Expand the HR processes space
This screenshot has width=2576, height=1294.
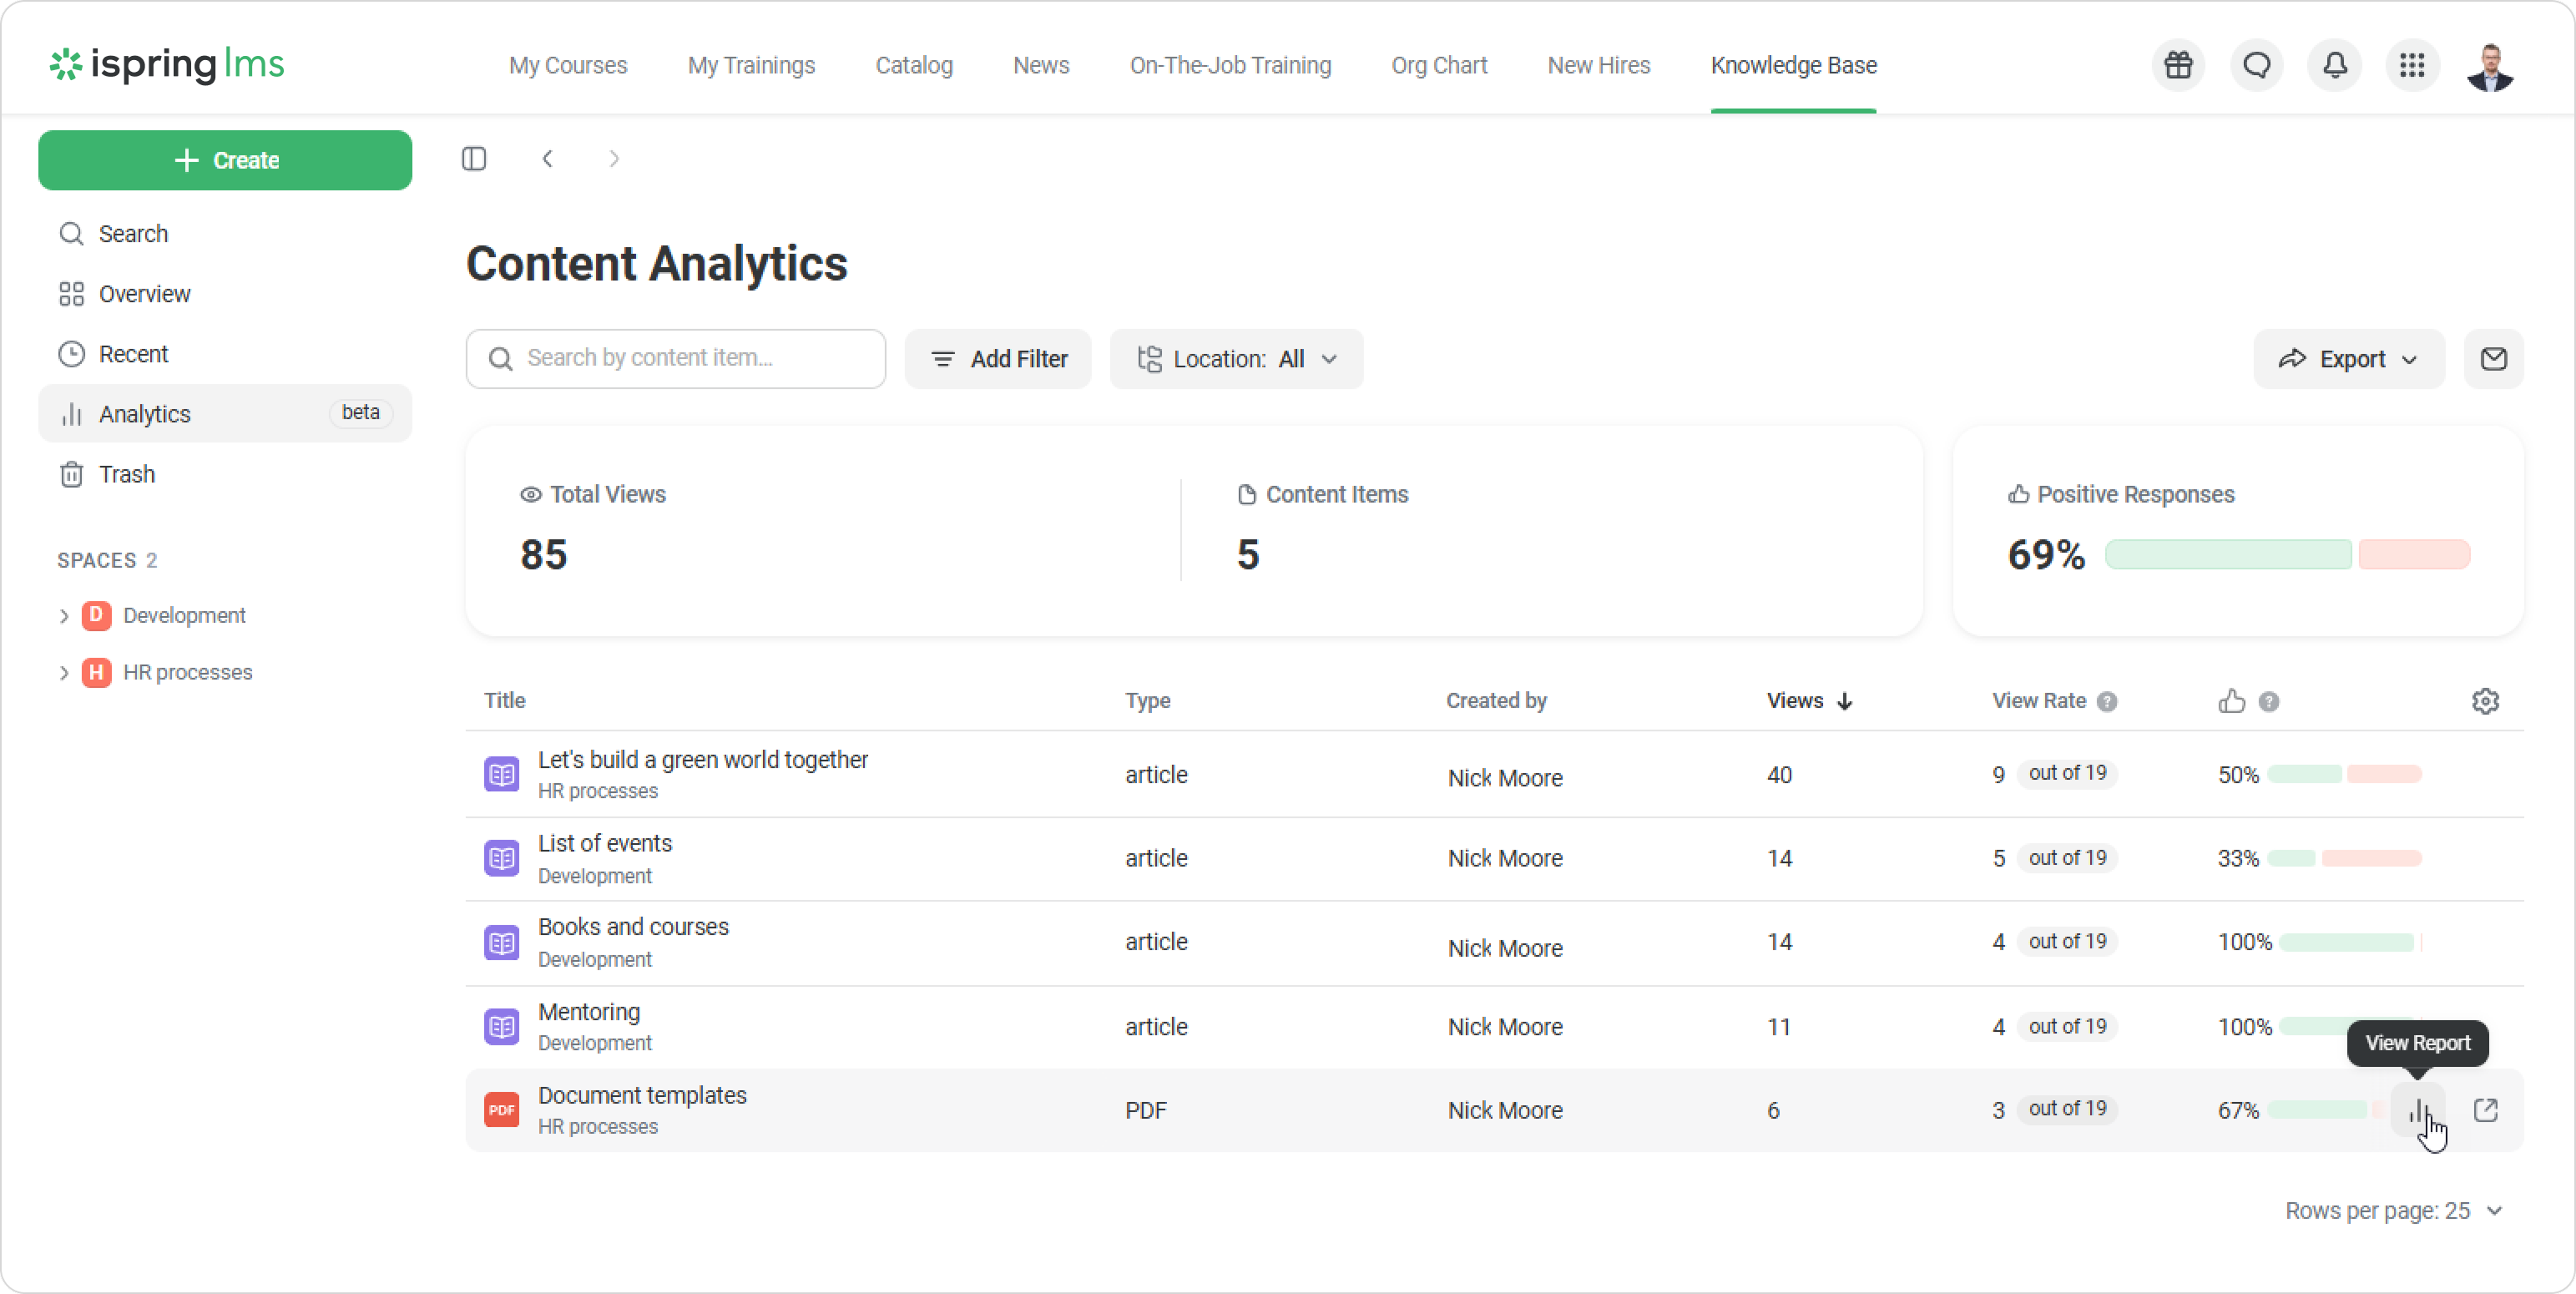tap(64, 673)
